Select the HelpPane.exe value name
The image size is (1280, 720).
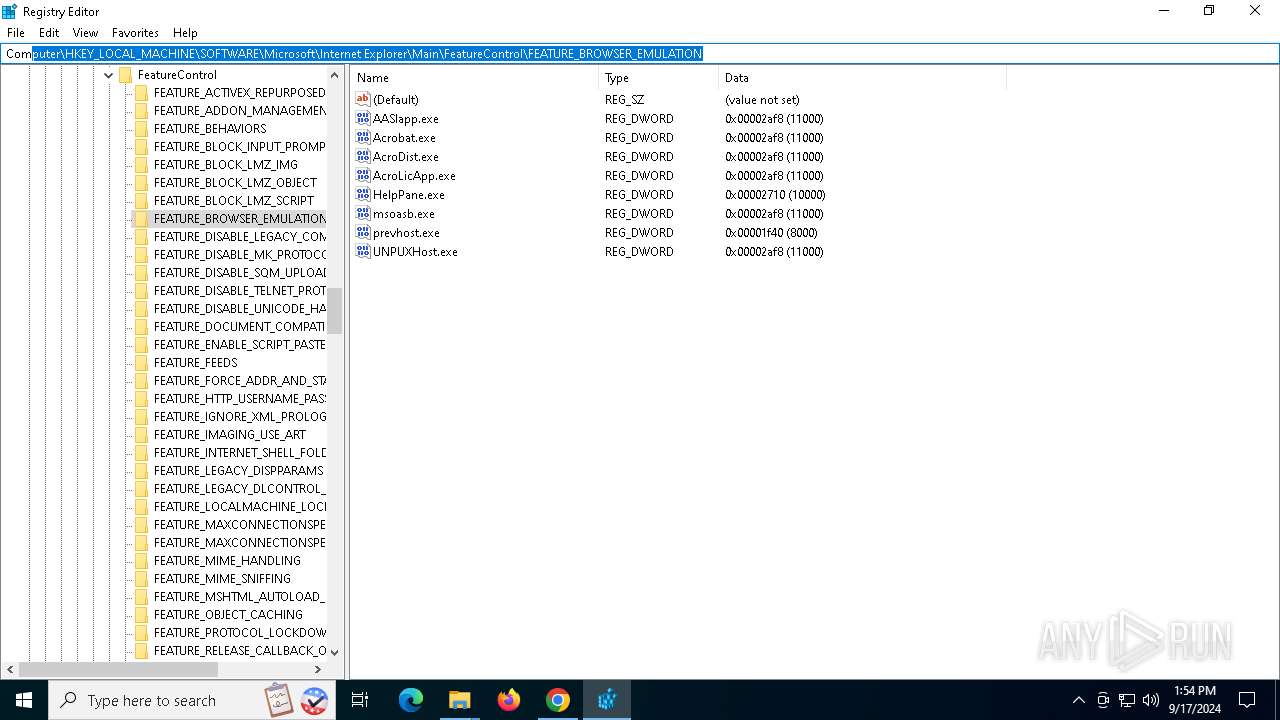409,195
